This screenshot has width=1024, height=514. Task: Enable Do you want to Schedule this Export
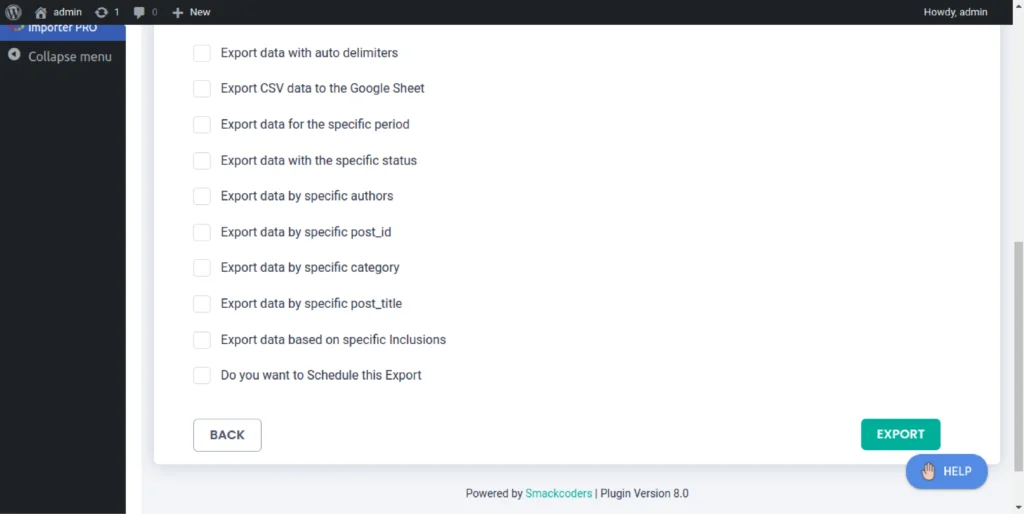point(202,376)
